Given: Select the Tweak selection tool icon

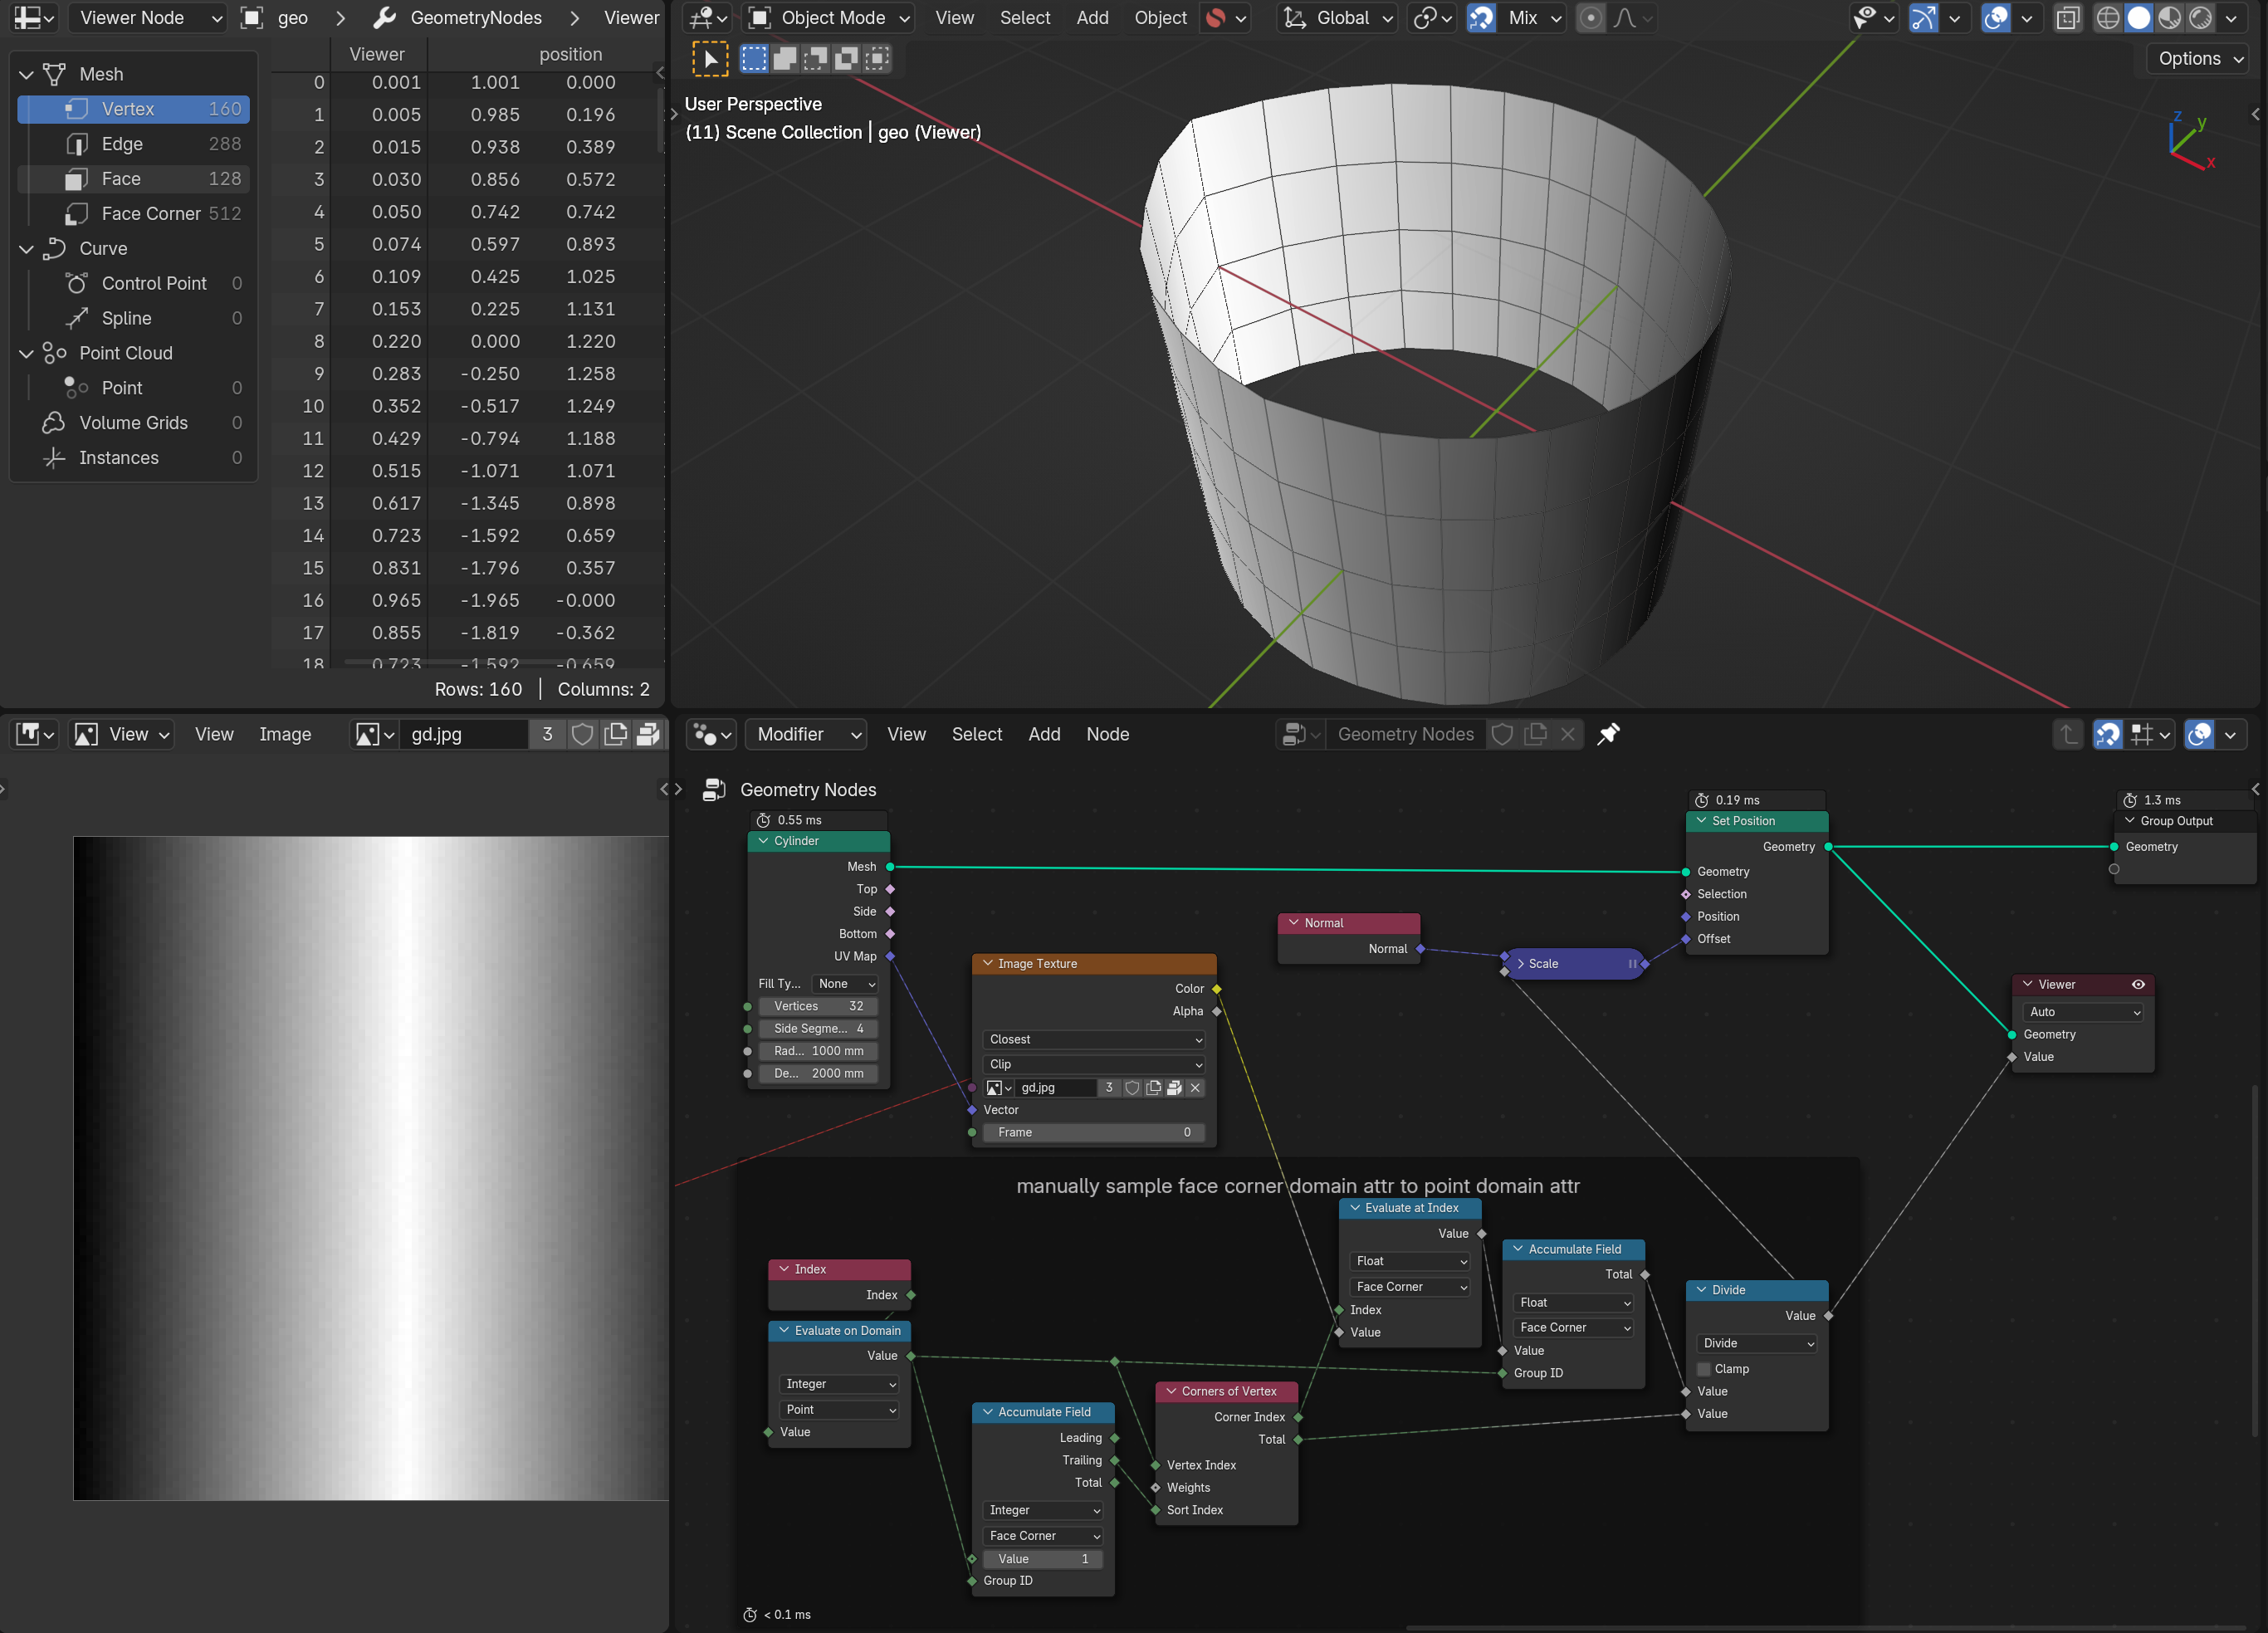Looking at the screenshot, I should (x=710, y=59).
